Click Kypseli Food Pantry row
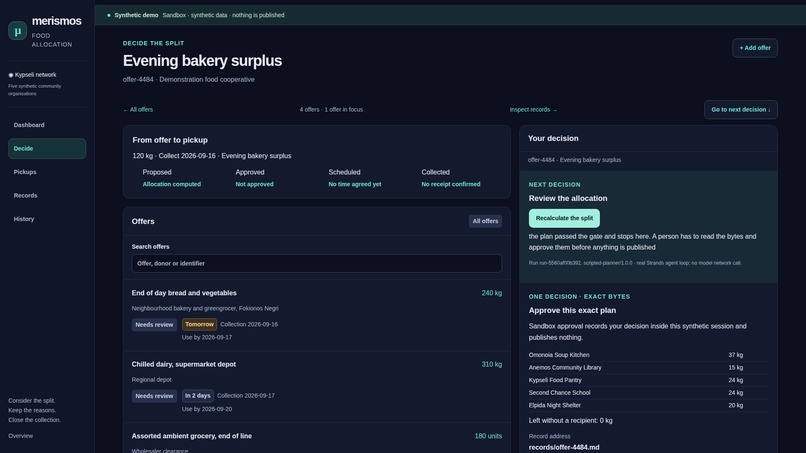Screen dimensions: 806x453 (x=648, y=380)
